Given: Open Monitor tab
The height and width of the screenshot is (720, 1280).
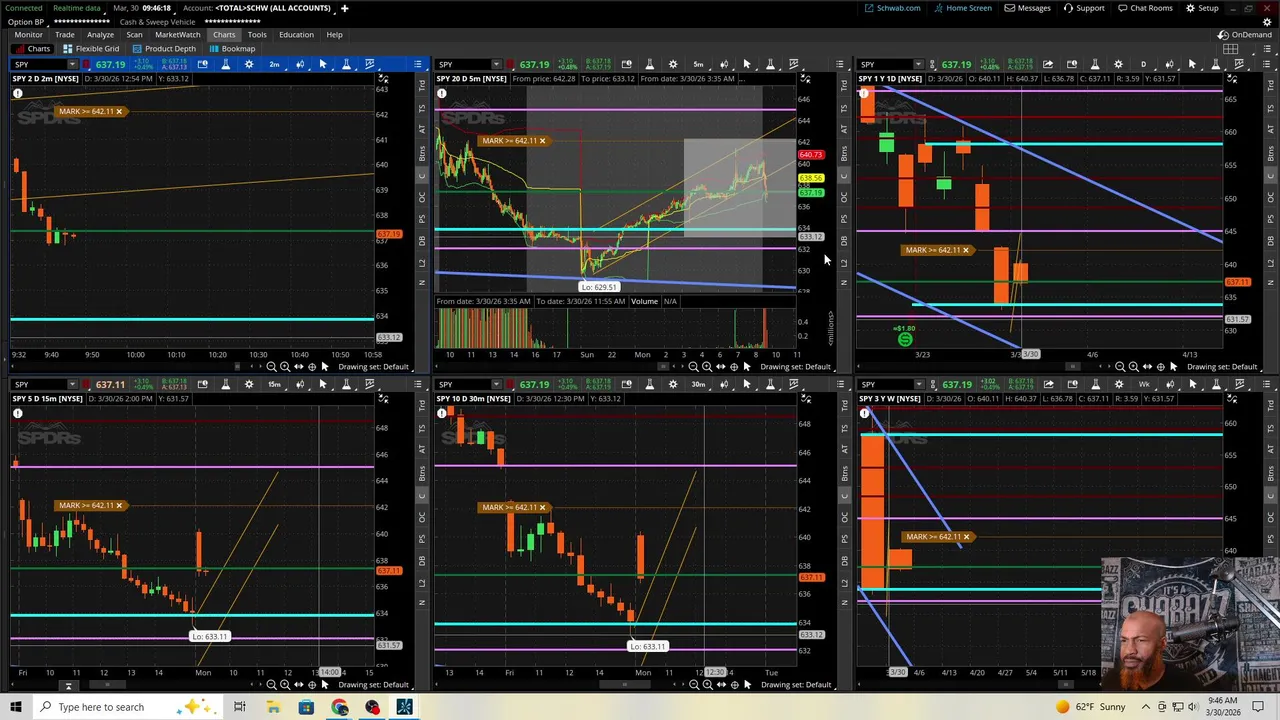Looking at the screenshot, I should pos(28,34).
